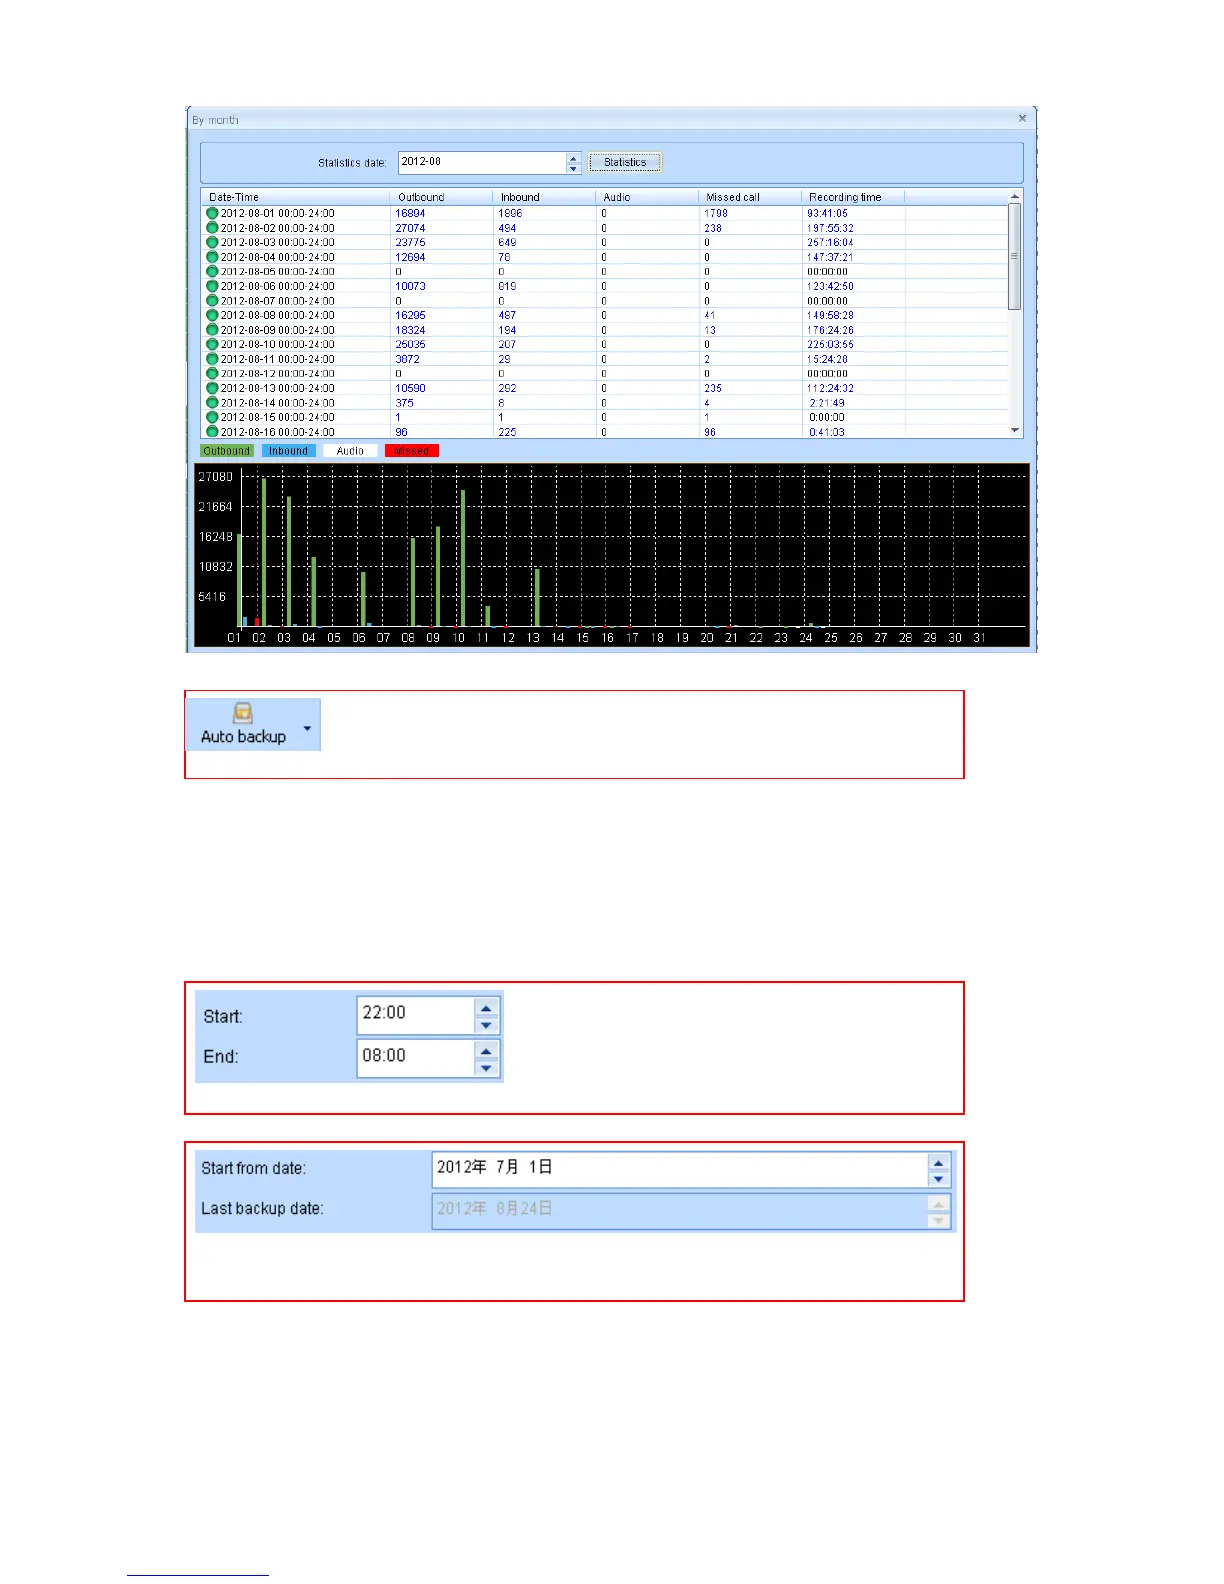Click the green status icon for 2012-08-15
This screenshot has width=1224, height=1584.
[212, 417]
